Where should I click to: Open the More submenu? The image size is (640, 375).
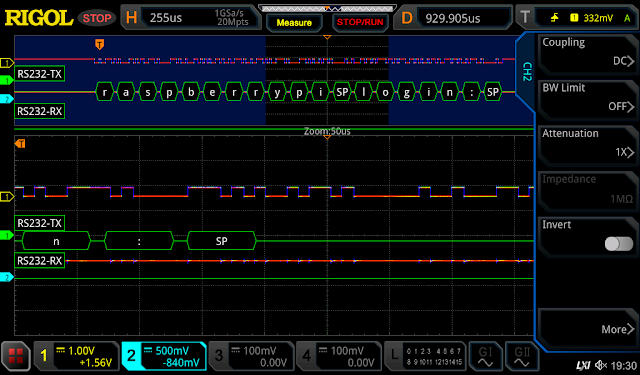pos(588,328)
